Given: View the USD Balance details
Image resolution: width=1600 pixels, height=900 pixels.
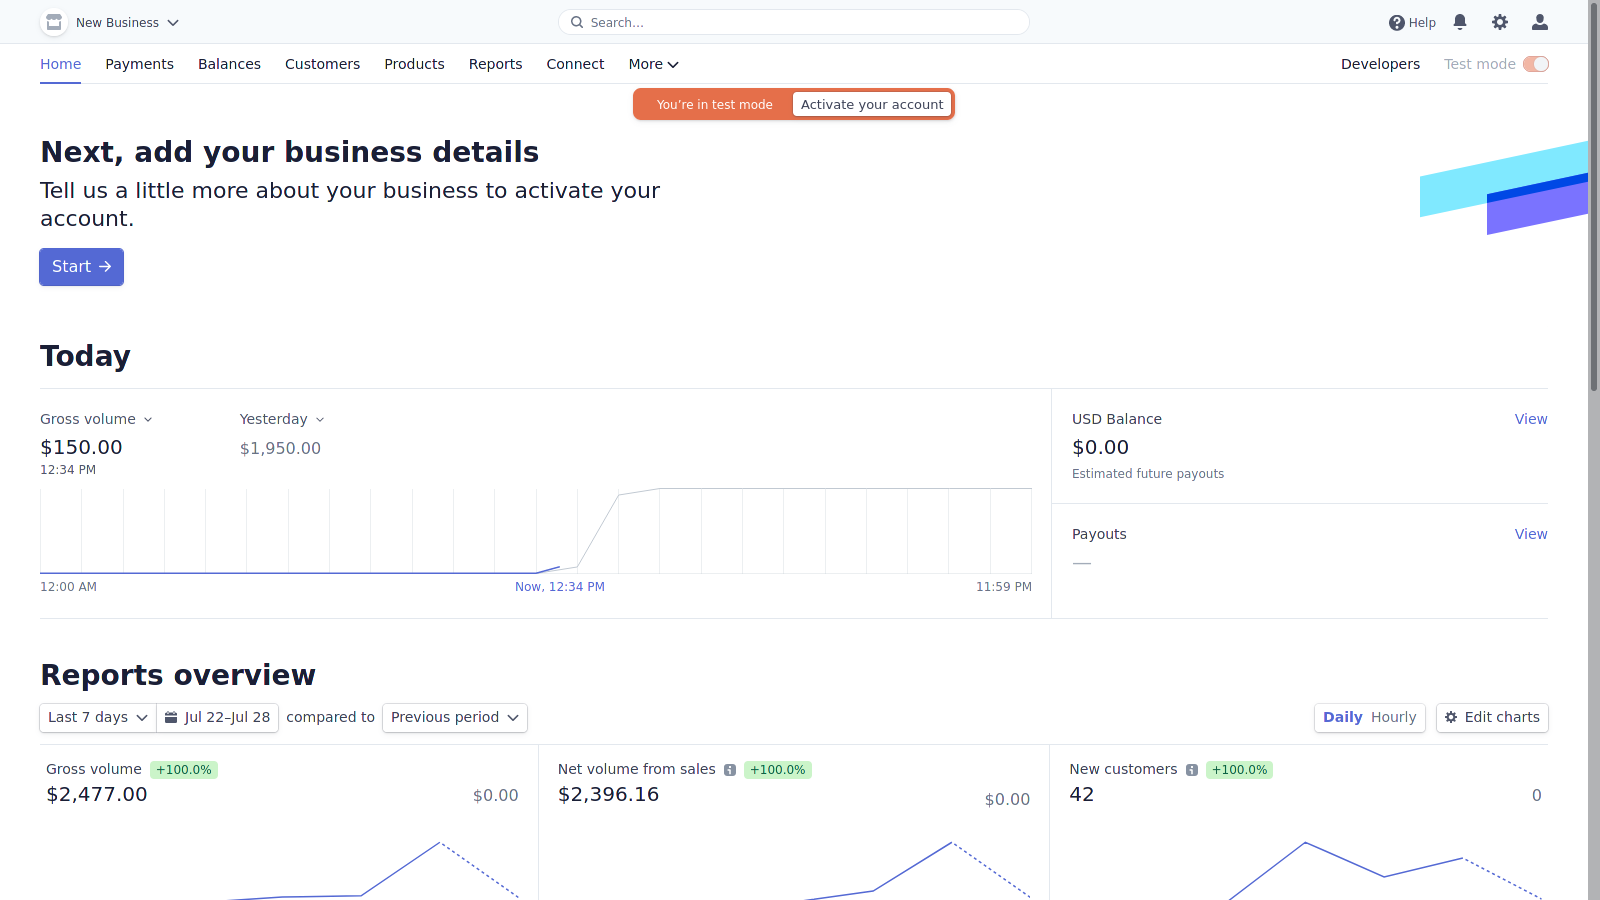Looking at the screenshot, I should point(1530,418).
